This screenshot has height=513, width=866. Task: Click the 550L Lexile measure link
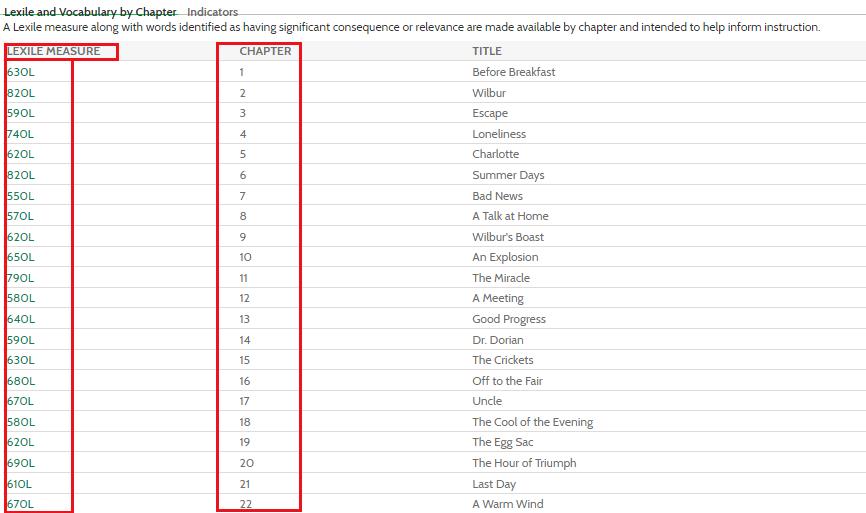click(20, 196)
